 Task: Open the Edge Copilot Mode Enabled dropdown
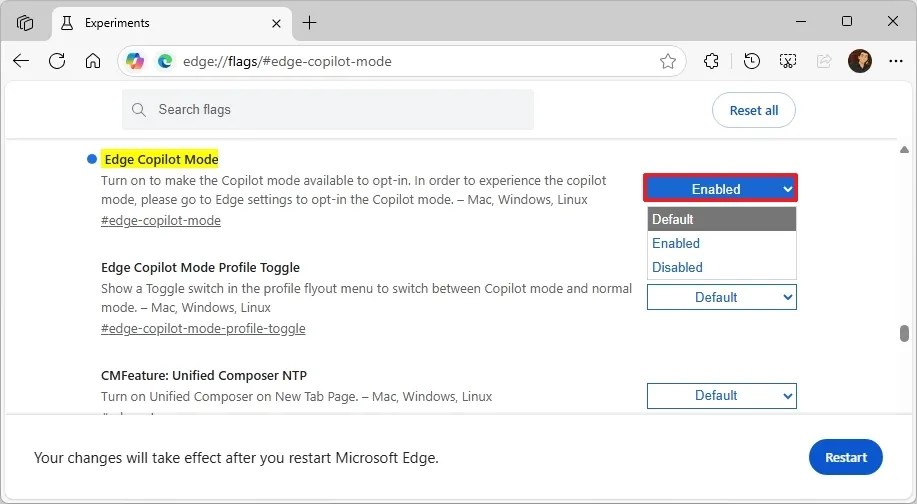(721, 188)
